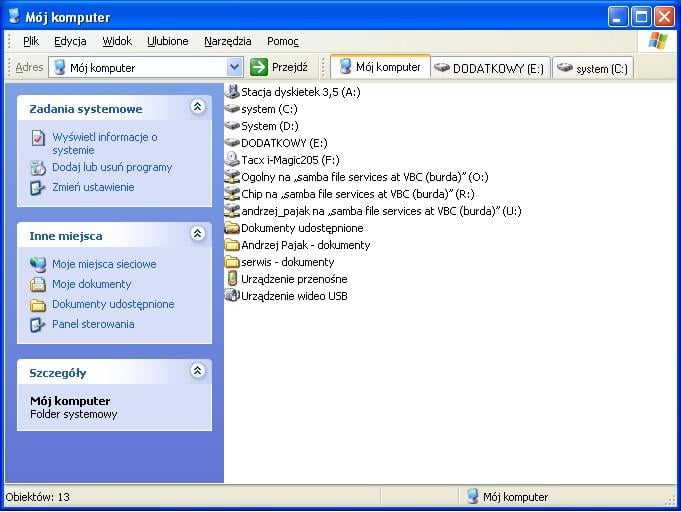The image size is (681, 512).
Task: Open Panel sterowania link in sidebar
Action: 92,324
